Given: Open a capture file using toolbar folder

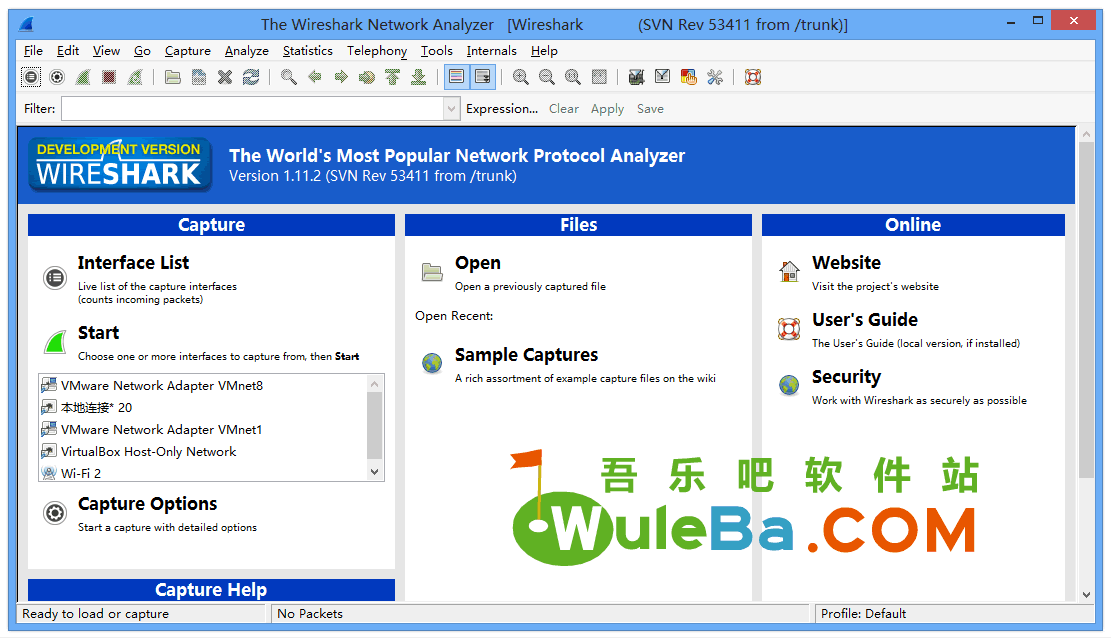Looking at the screenshot, I should point(172,77).
